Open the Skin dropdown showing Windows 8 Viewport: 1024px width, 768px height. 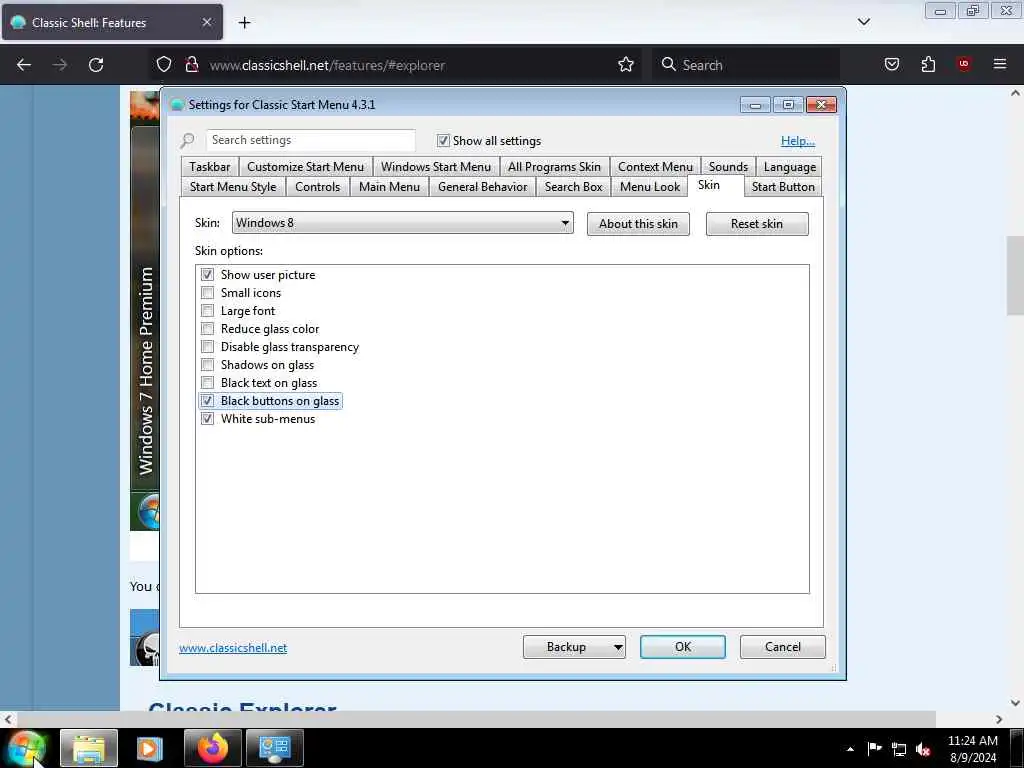(402, 223)
